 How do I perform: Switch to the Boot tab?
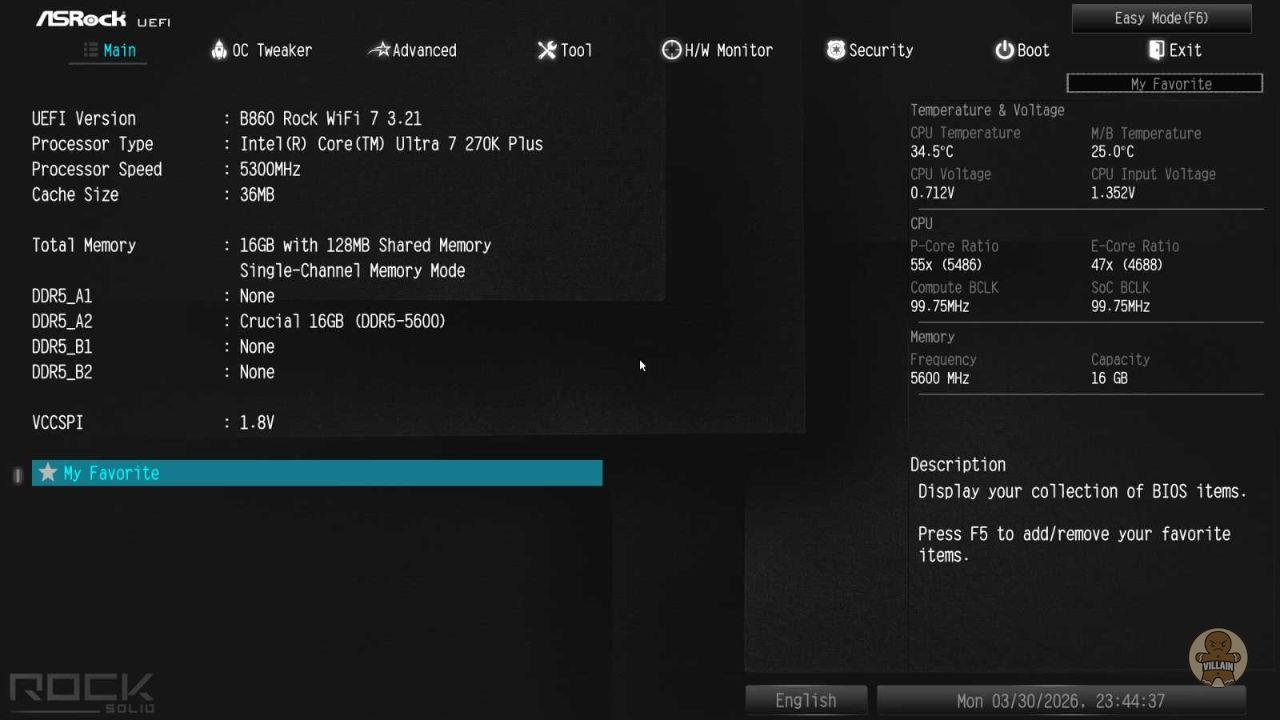1022,50
